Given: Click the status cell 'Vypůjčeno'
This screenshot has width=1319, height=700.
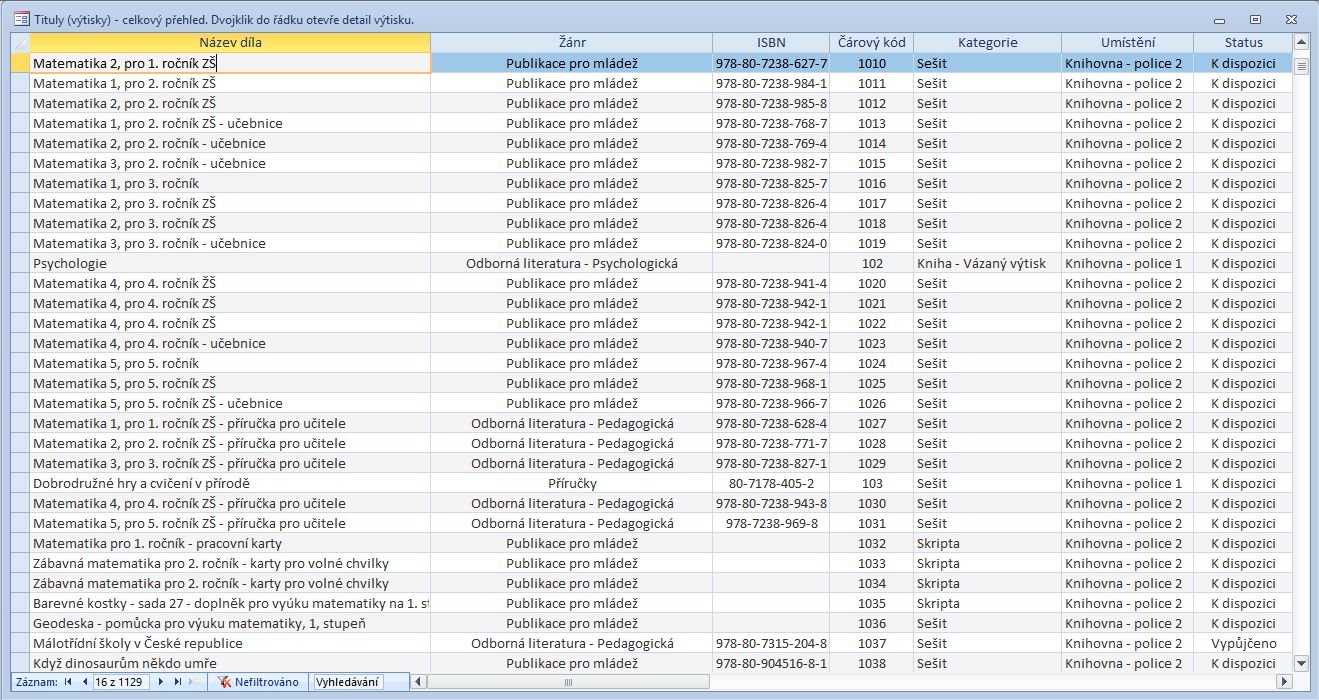Looking at the screenshot, I should click(x=1243, y=643).
